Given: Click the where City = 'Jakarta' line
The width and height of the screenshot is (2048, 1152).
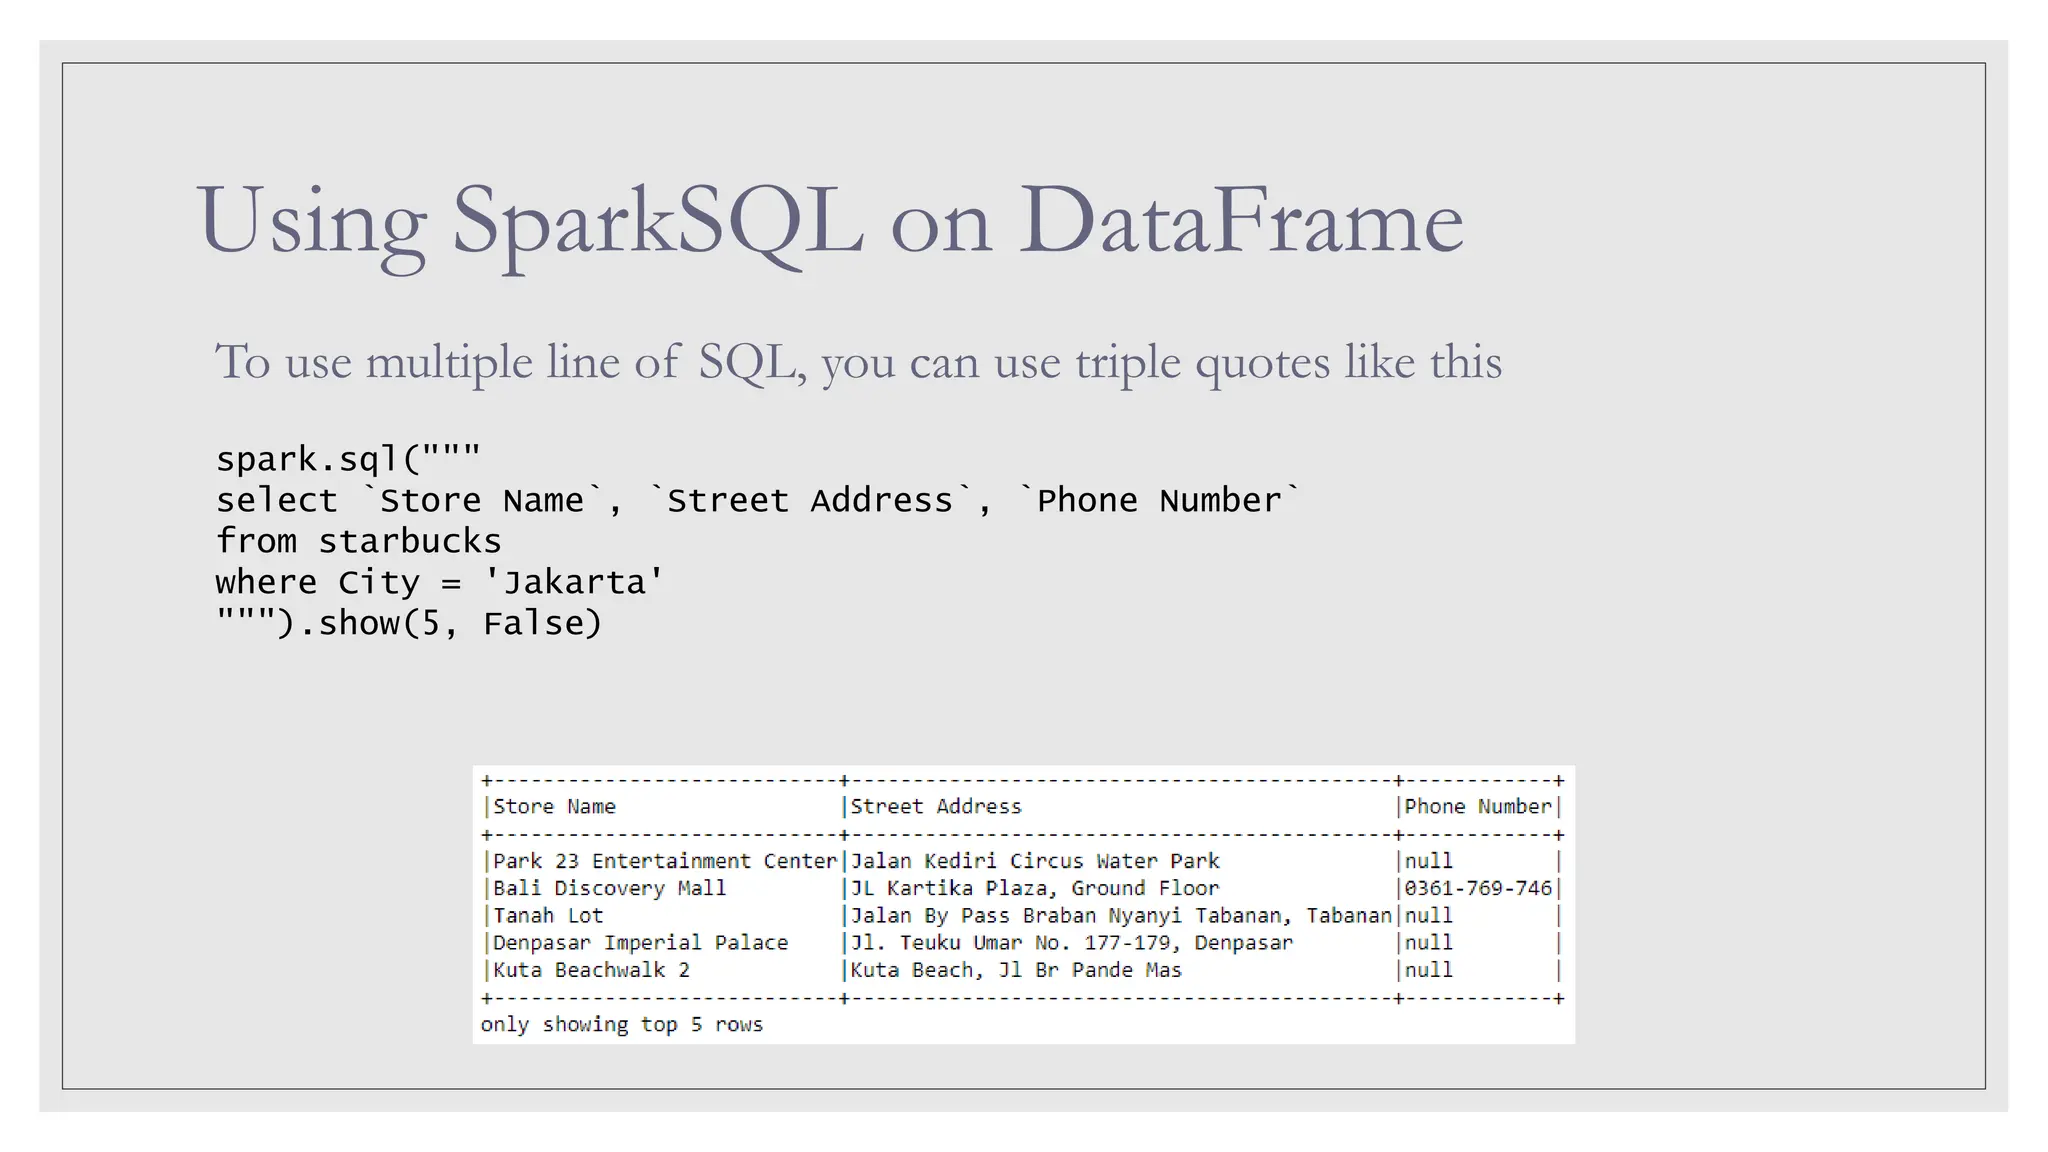Looking at the screenshot, I should [x=440, y=582].
